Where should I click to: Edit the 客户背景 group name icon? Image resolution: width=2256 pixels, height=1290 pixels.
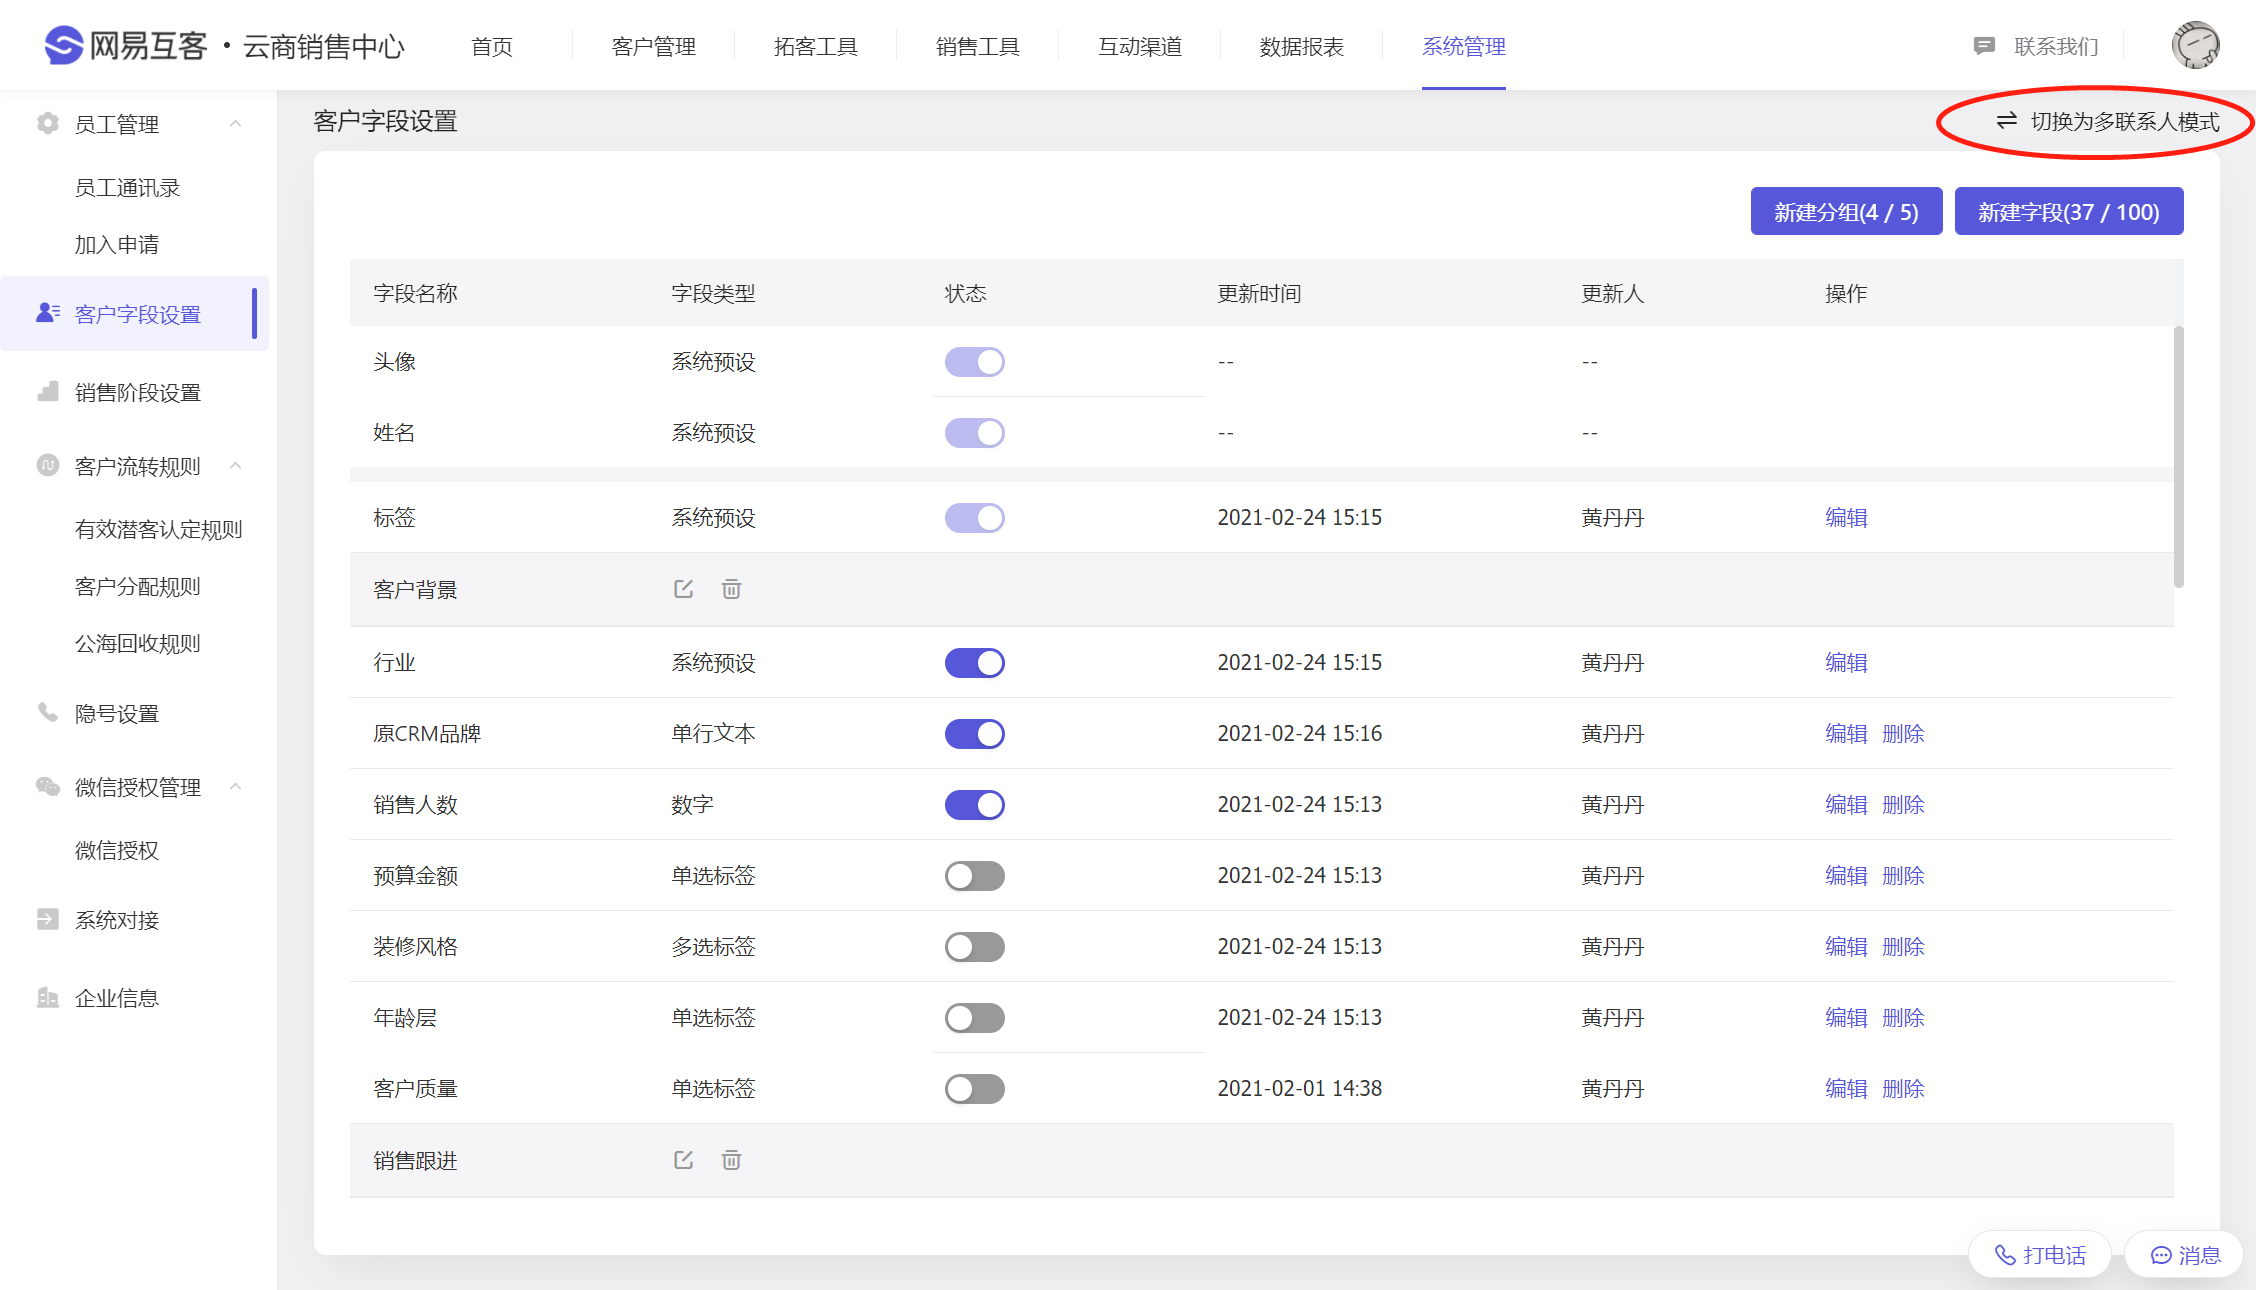point(683,589)
